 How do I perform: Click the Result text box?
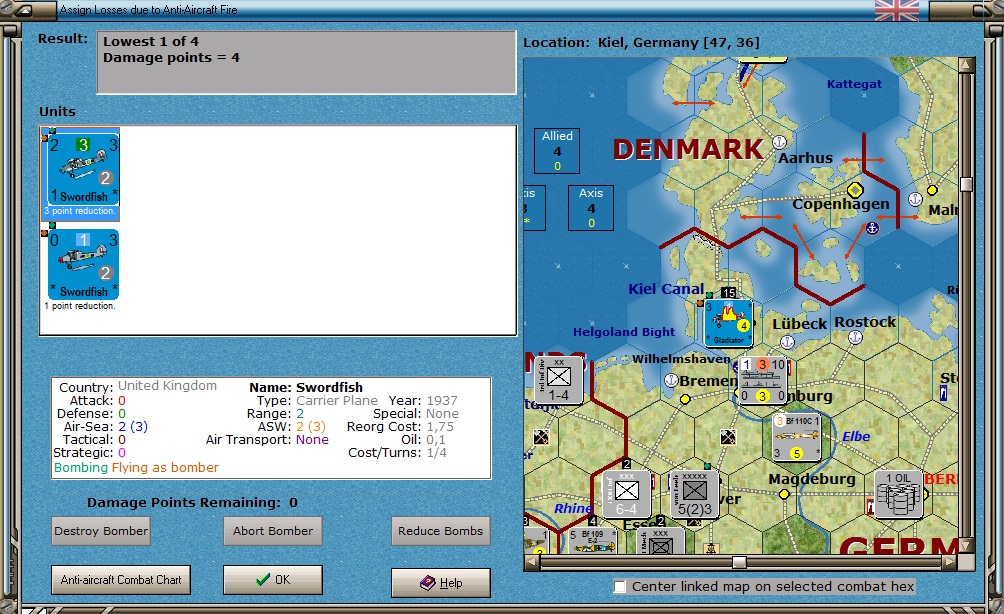pos(307,63)
